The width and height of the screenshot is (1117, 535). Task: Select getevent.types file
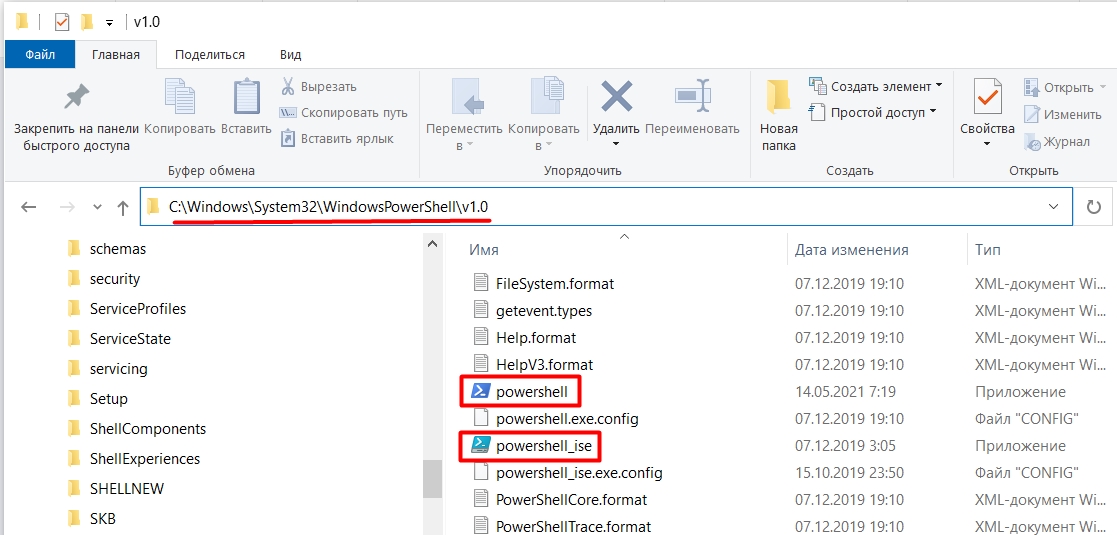[x=532, y=311]
